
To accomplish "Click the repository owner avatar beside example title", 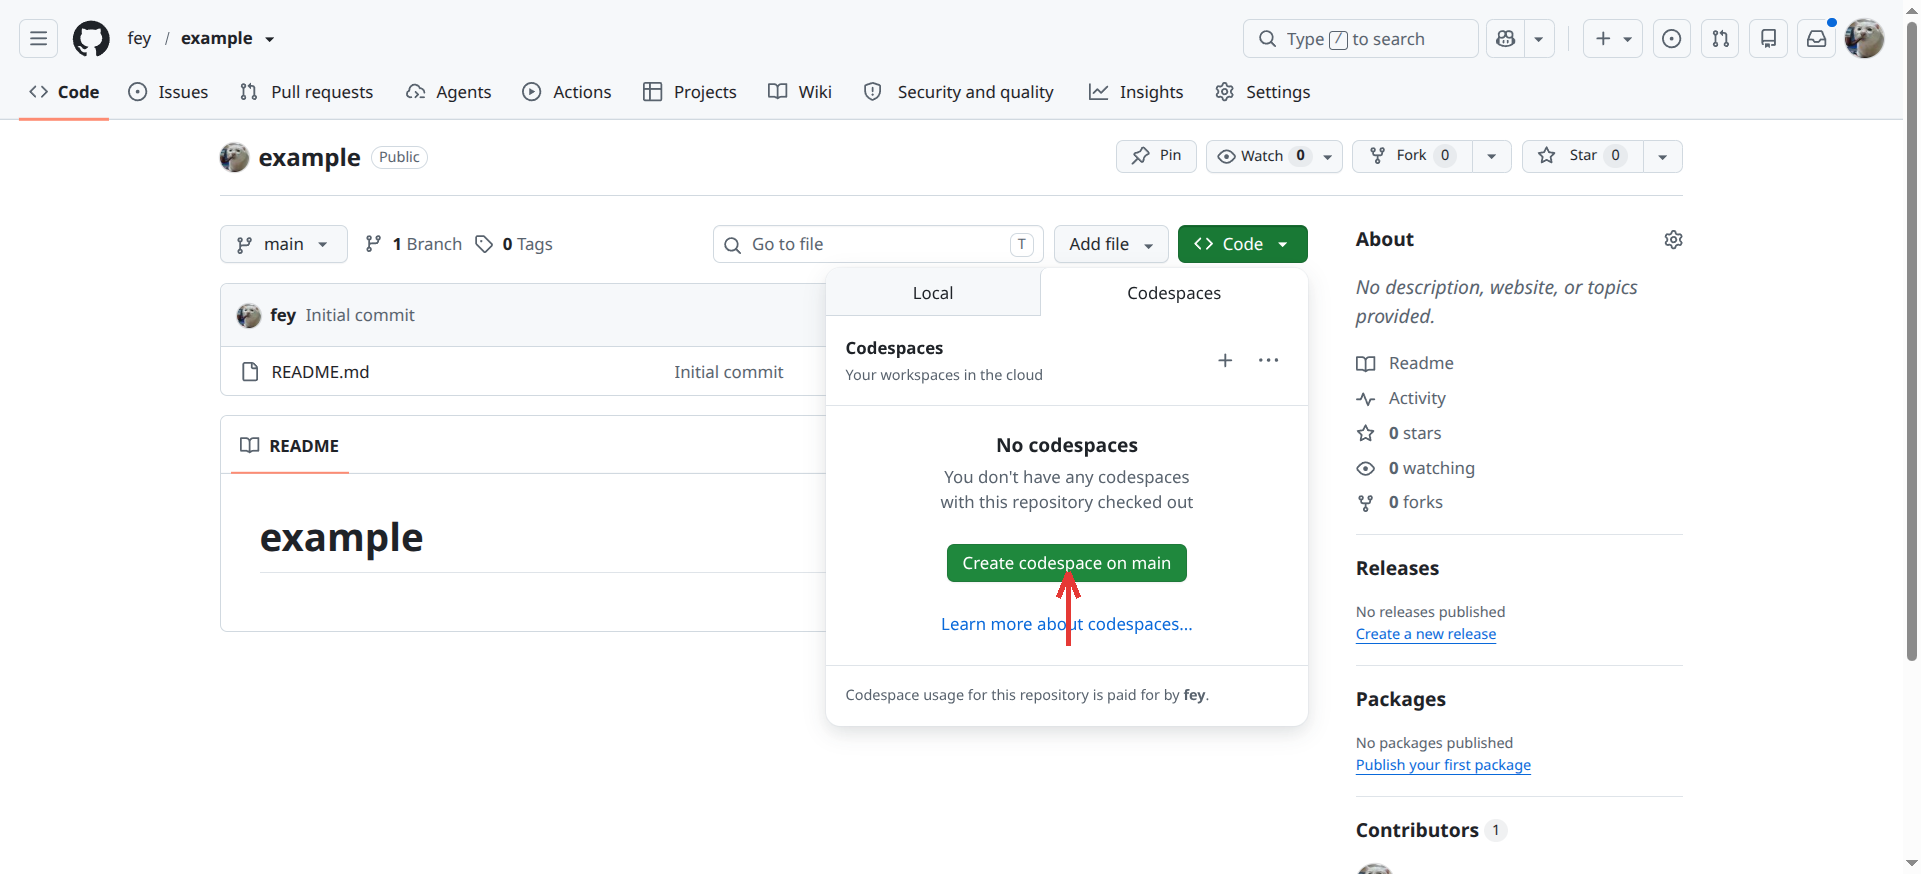I will (234, 157).
